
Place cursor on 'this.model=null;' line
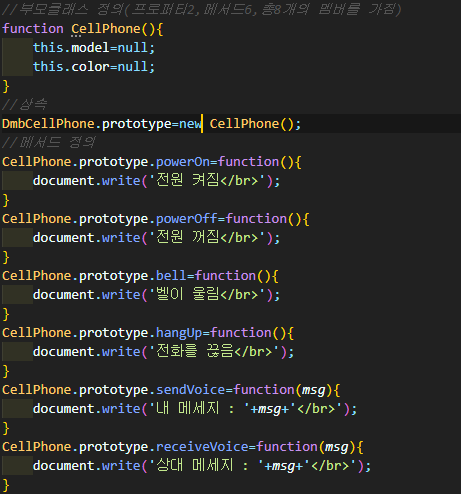pos(94,48)
